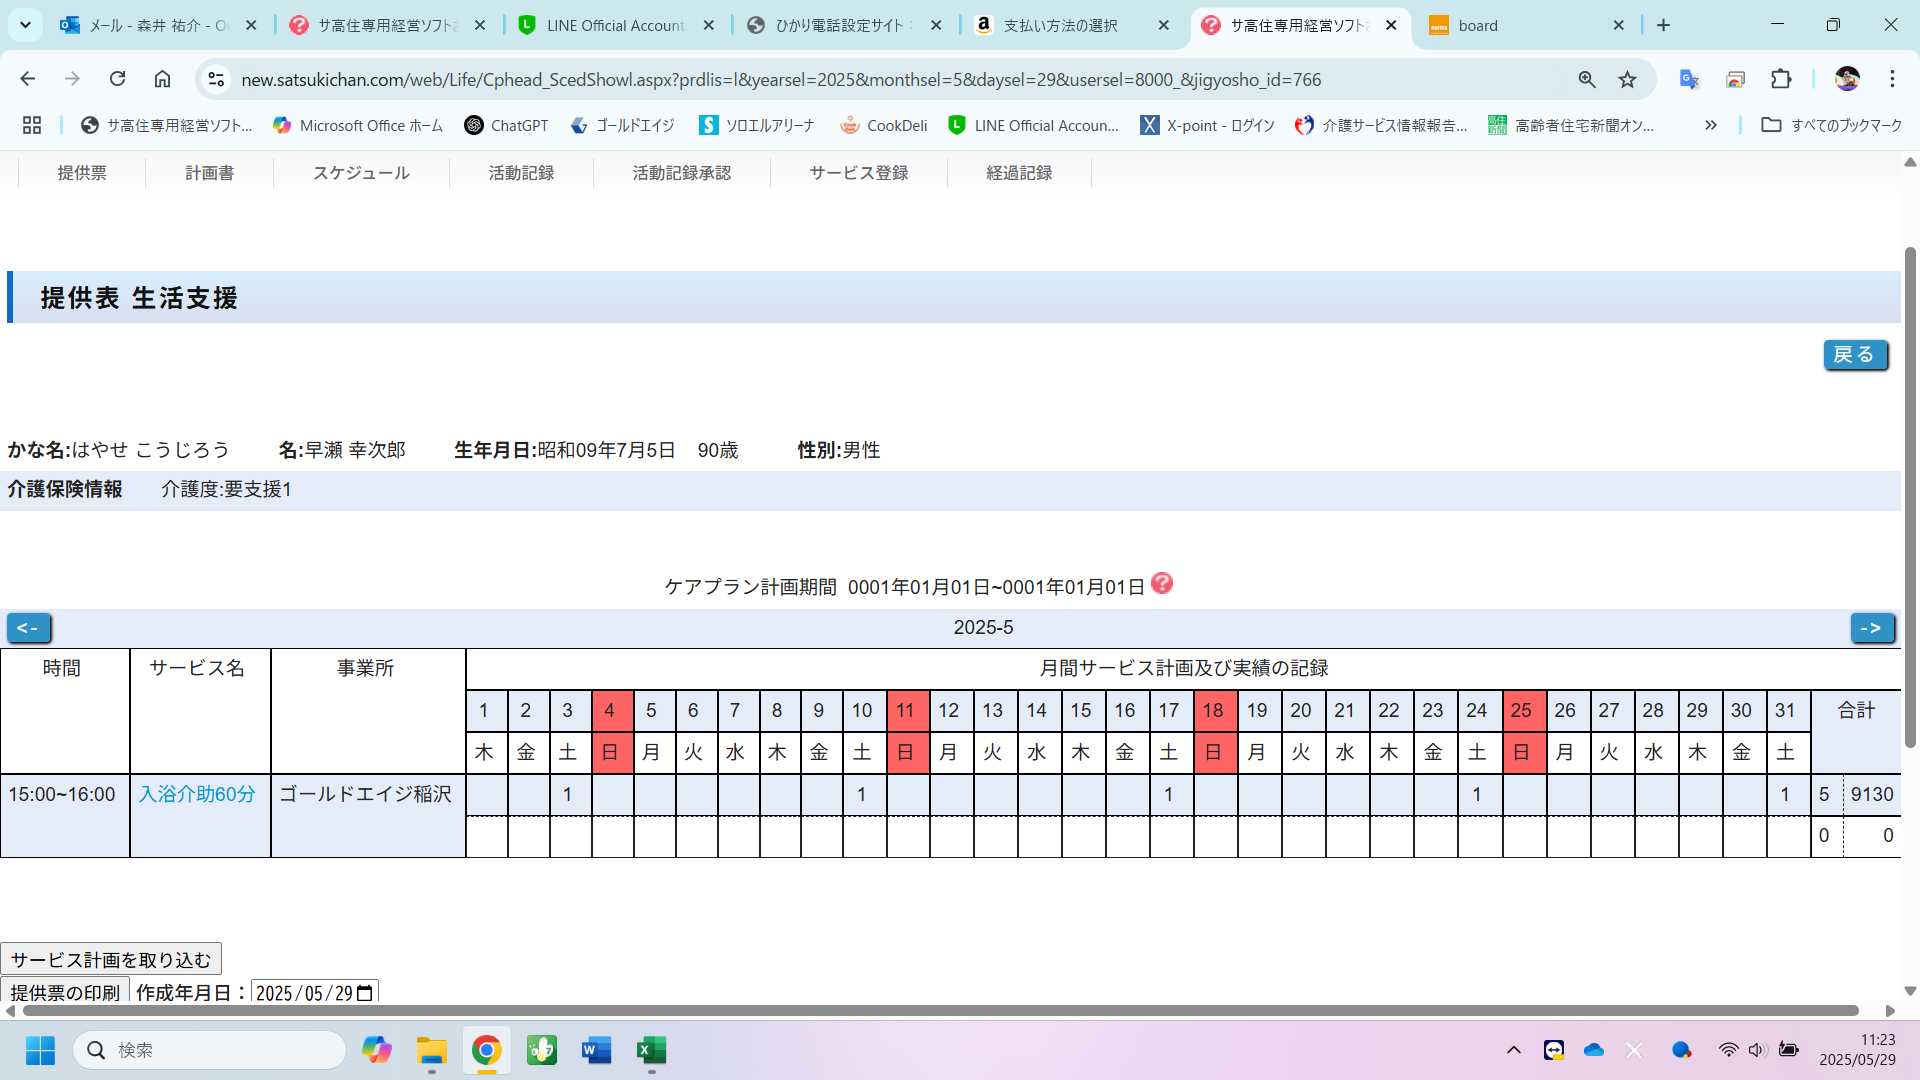Expand the hidden bookmarks chevron
The width and height of the screenshot is (1920, 1080).
pyautogui.click(x=1711, y=125)
